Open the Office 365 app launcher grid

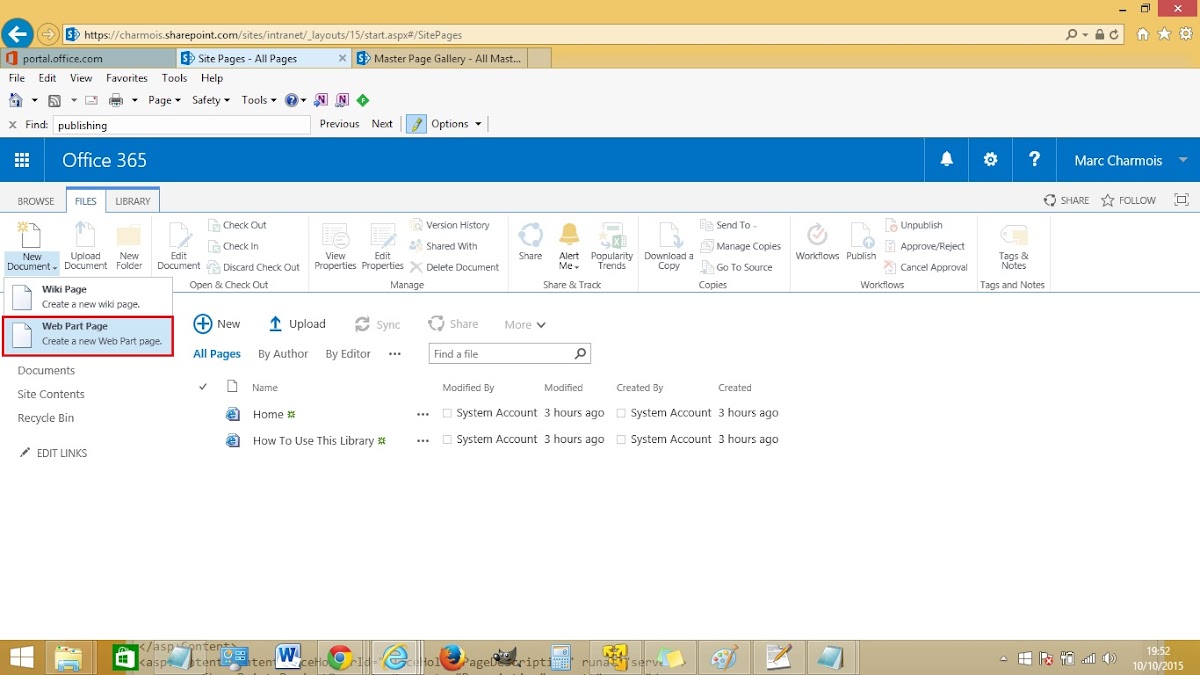(x=22, y=160)
